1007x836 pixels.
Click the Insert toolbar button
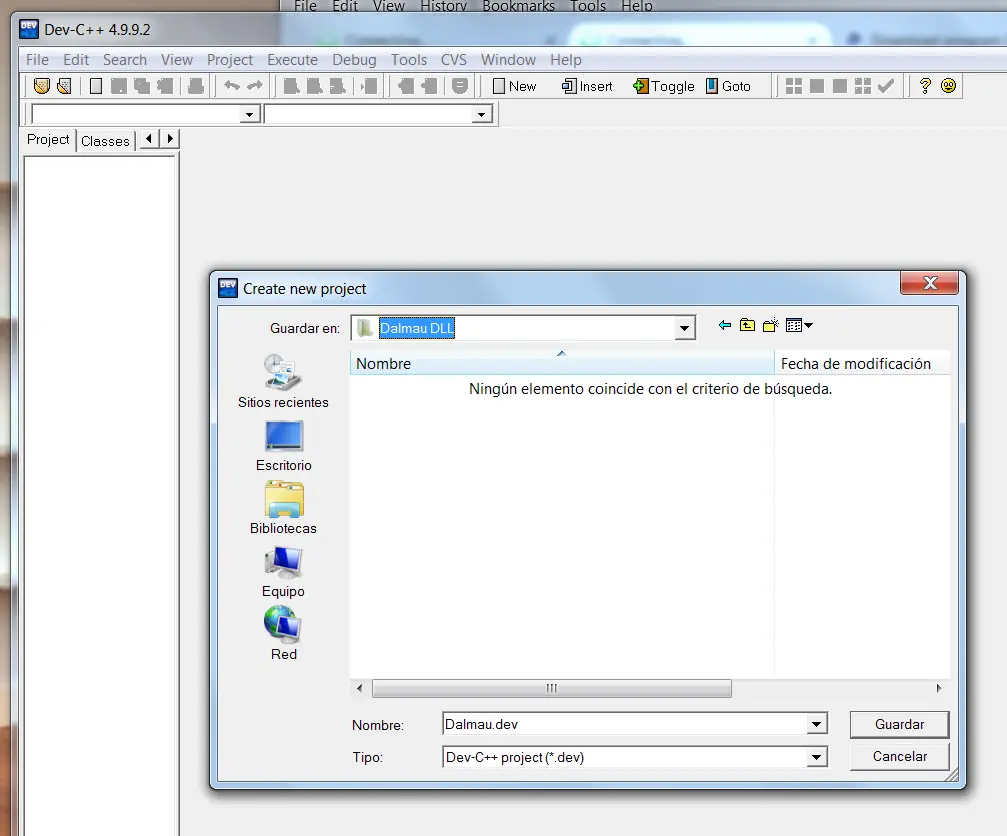(587, 86)
